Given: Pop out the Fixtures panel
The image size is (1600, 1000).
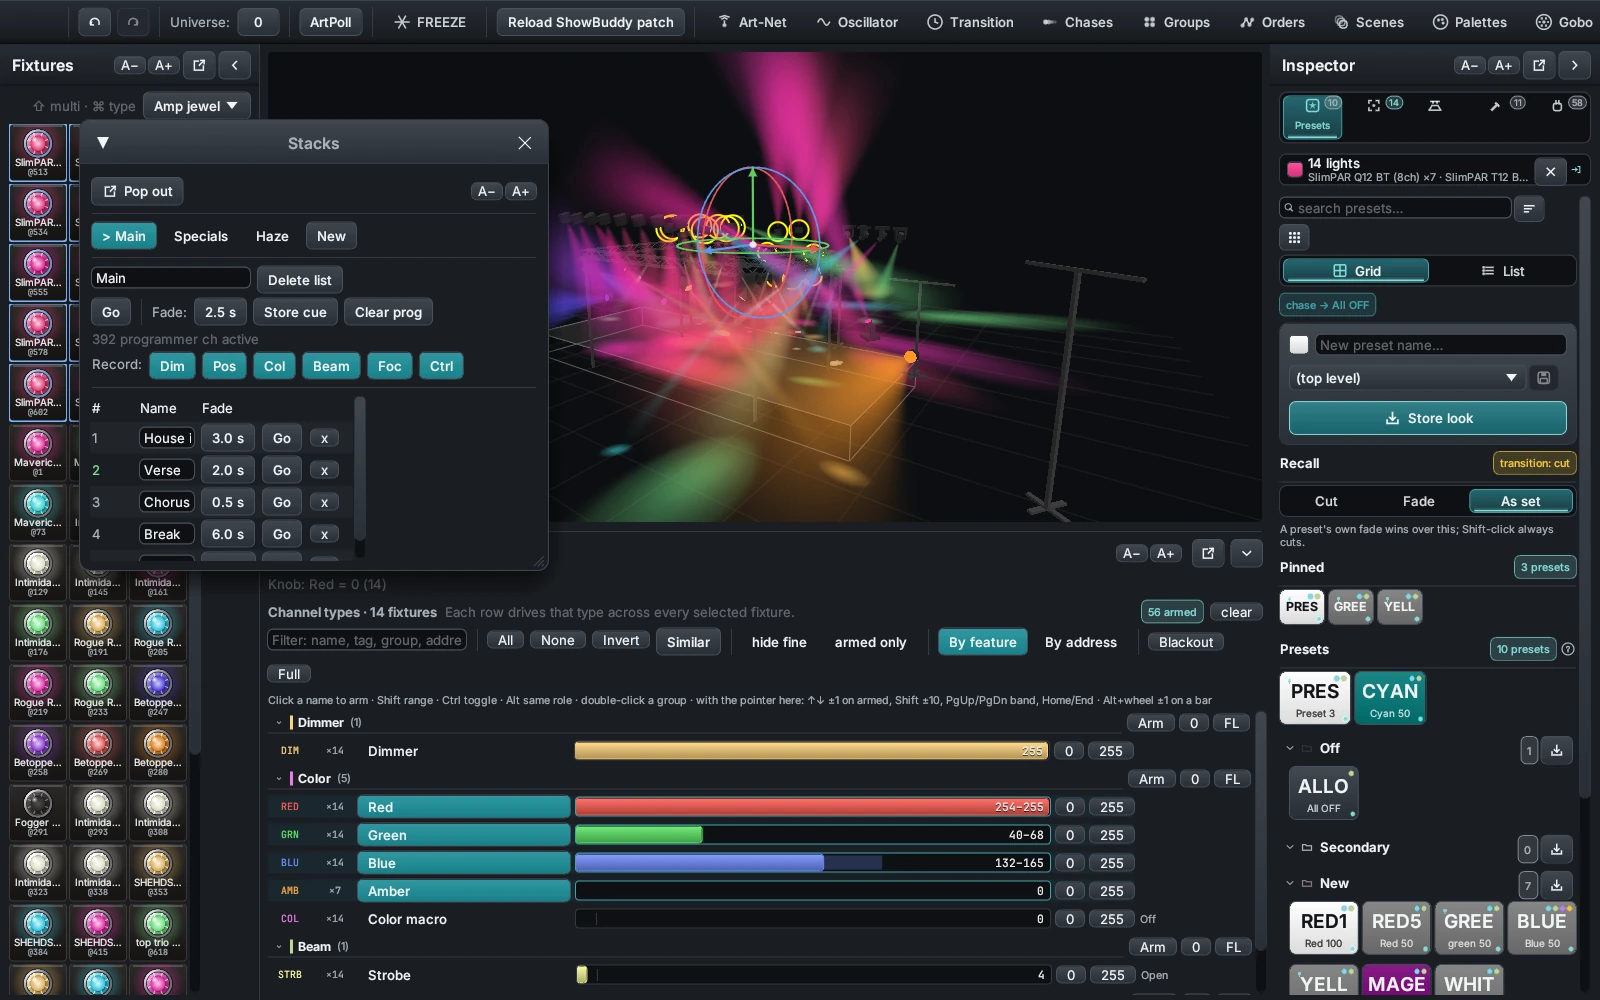Looking at the screenshot, I should pos(199,65).
